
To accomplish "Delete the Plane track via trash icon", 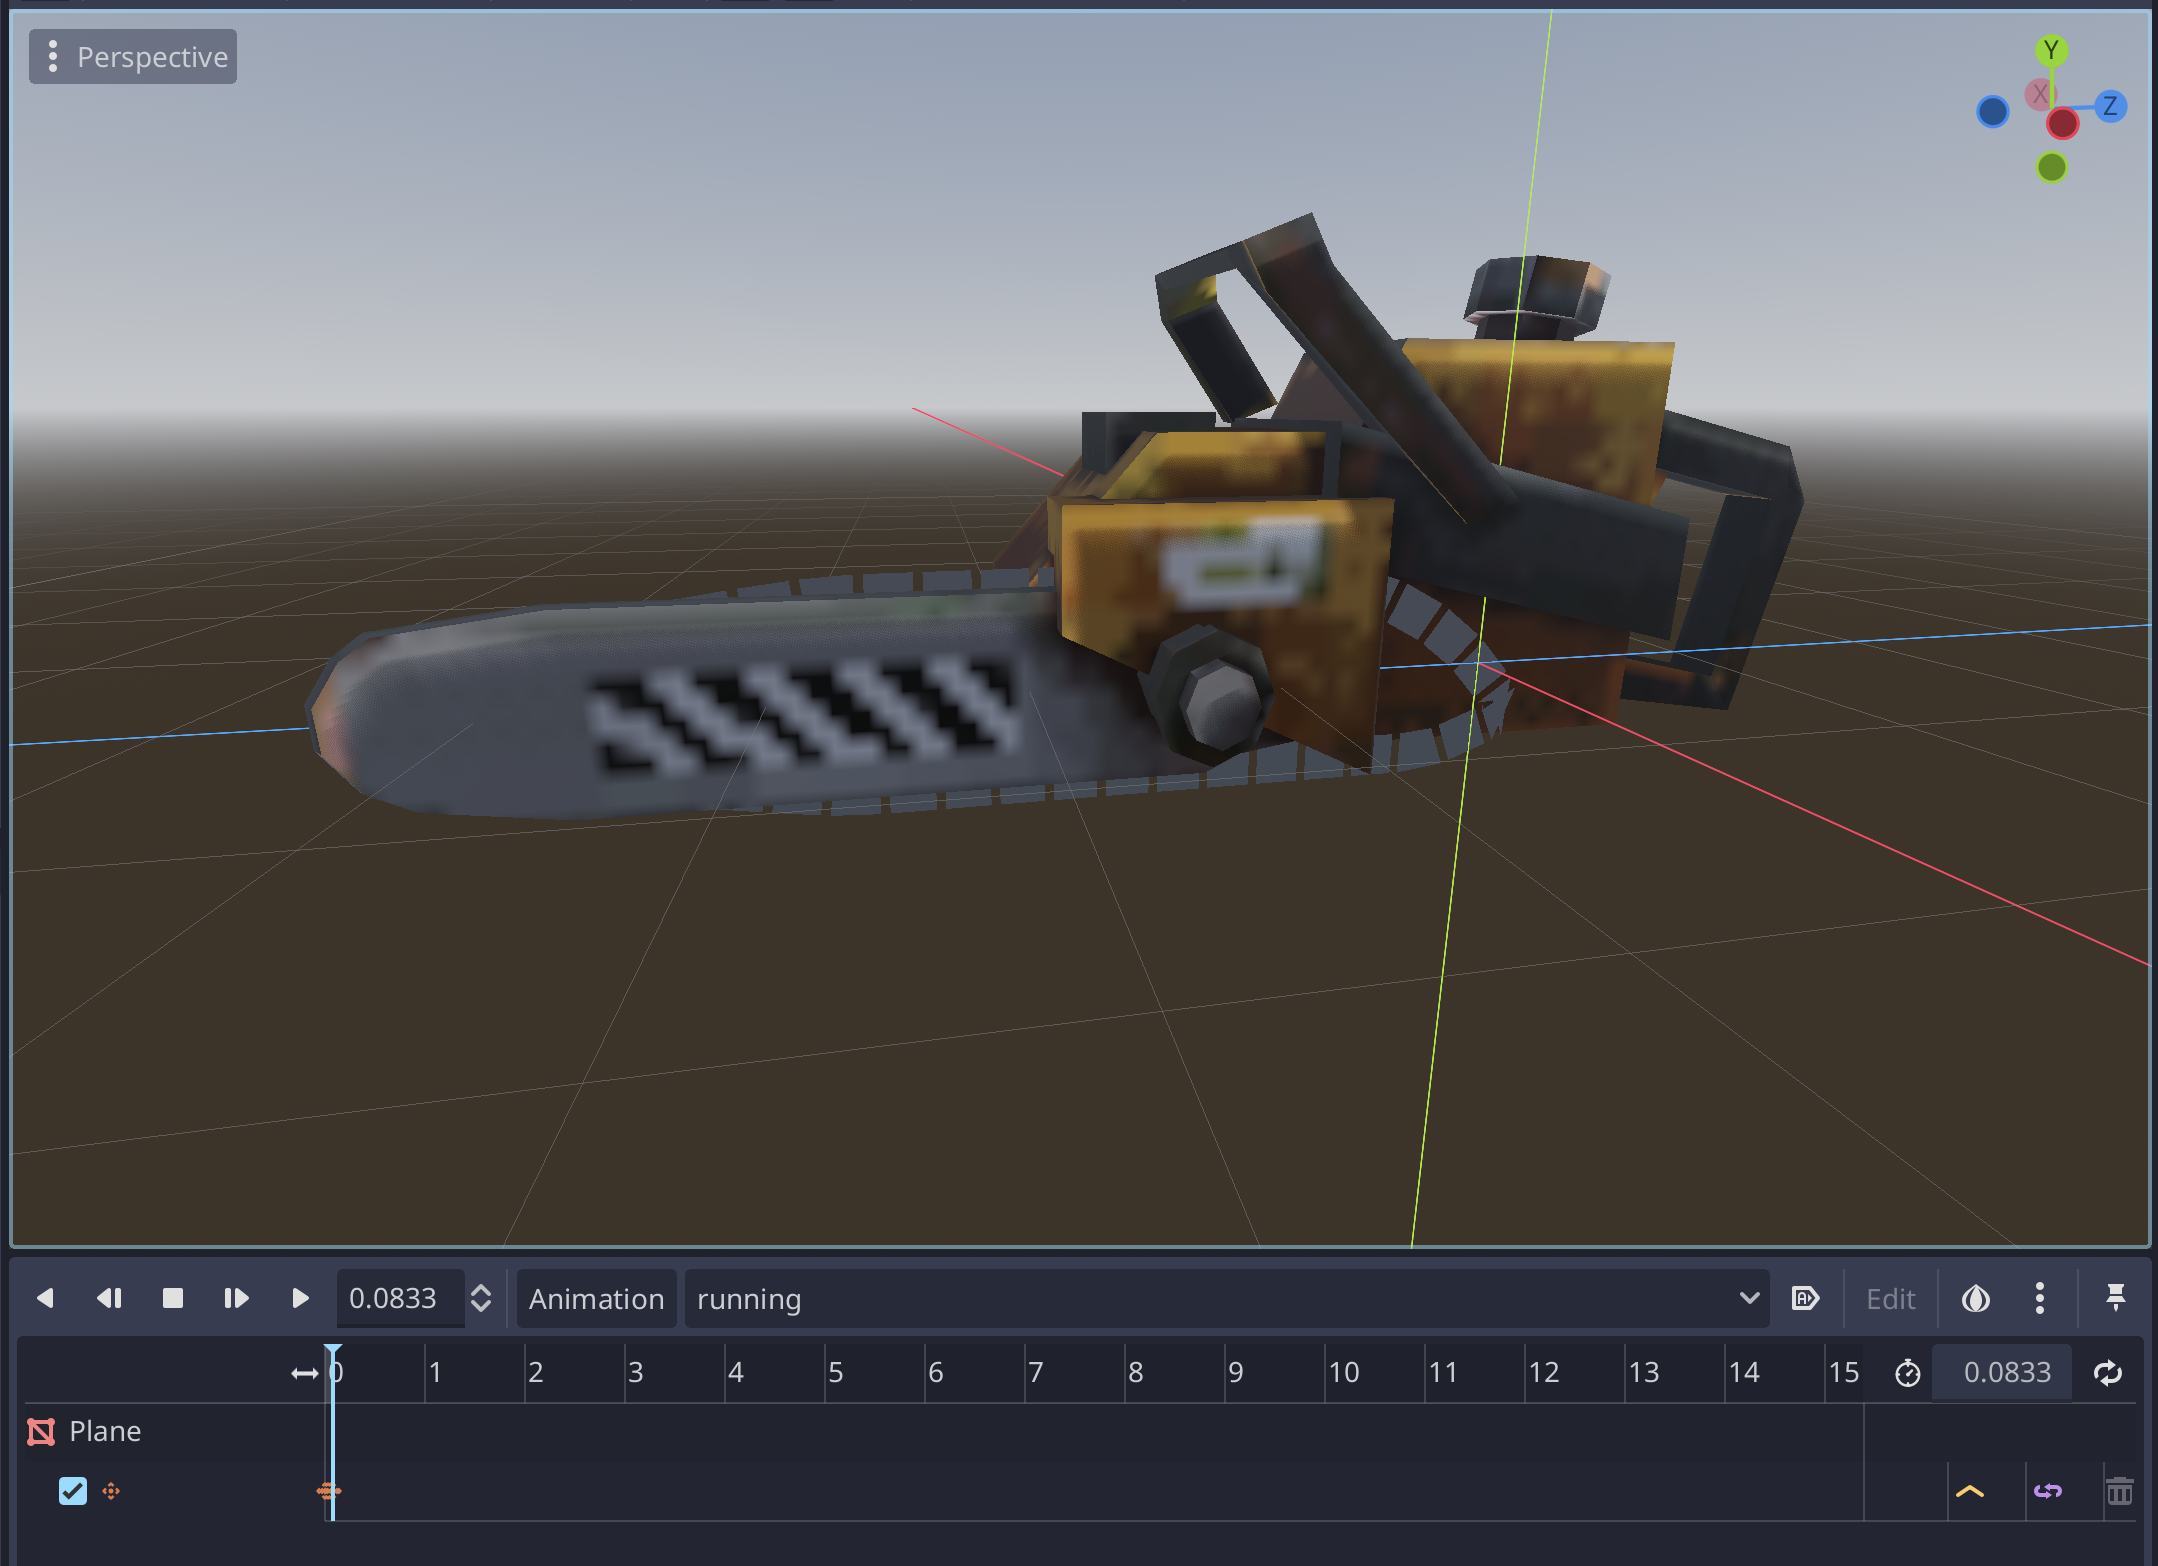I will [x=2120, y=1491].
